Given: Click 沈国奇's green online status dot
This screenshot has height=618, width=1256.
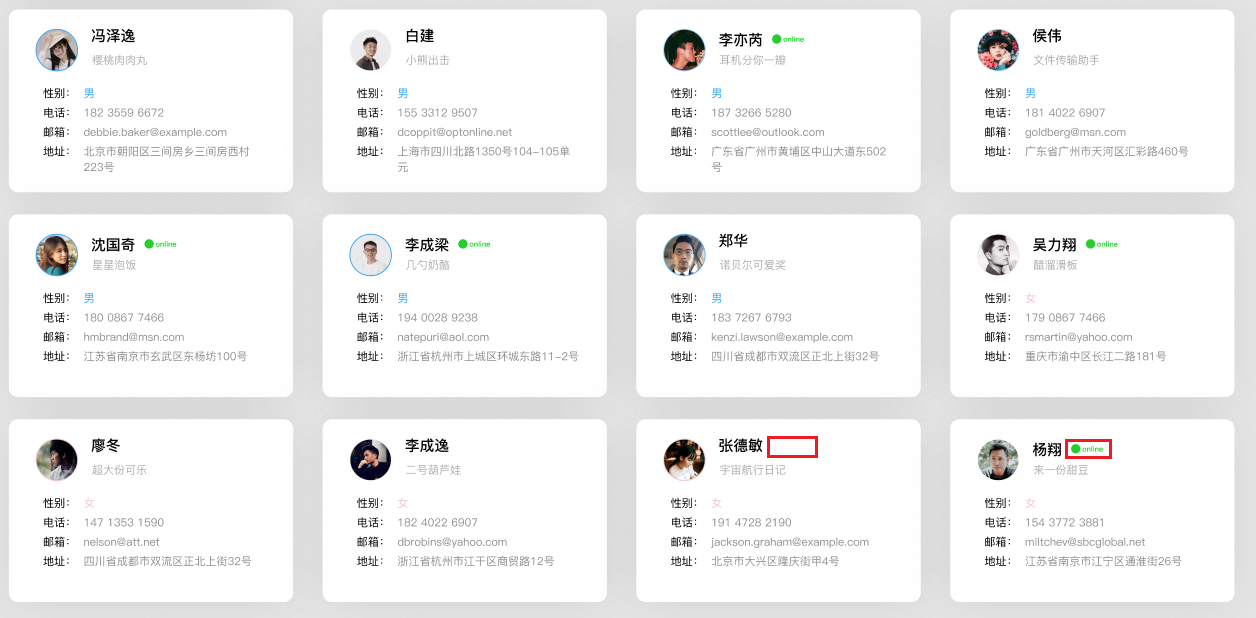Looking at the screenshot, I should pyautogui.click(x=150, y=244).
